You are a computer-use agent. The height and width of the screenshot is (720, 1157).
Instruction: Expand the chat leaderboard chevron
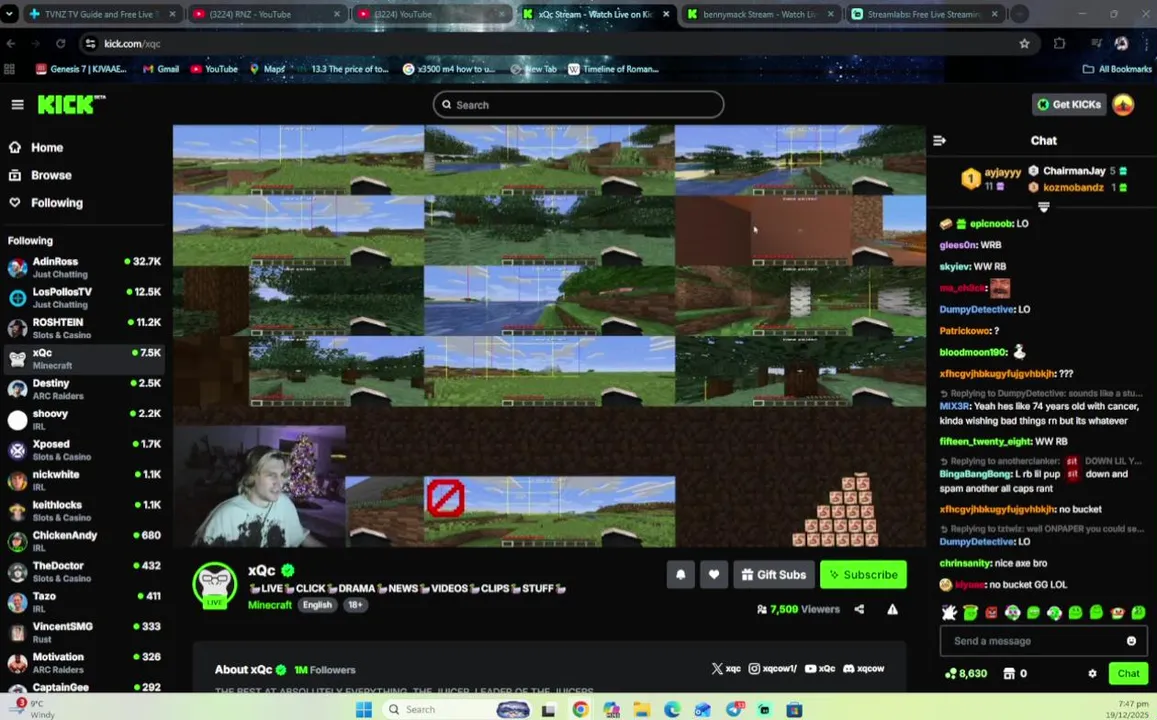click(x=1043, y=207)
